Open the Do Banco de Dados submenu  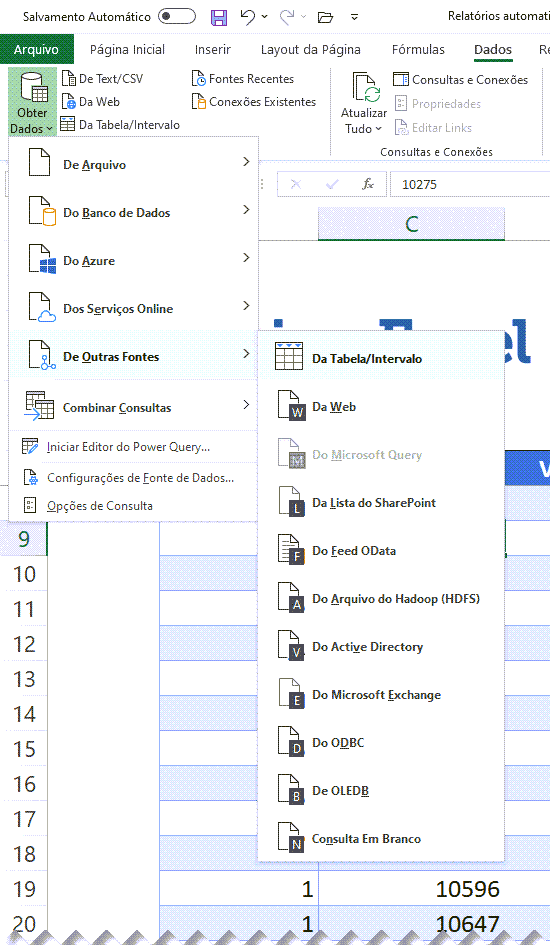[x=134, y=213]
